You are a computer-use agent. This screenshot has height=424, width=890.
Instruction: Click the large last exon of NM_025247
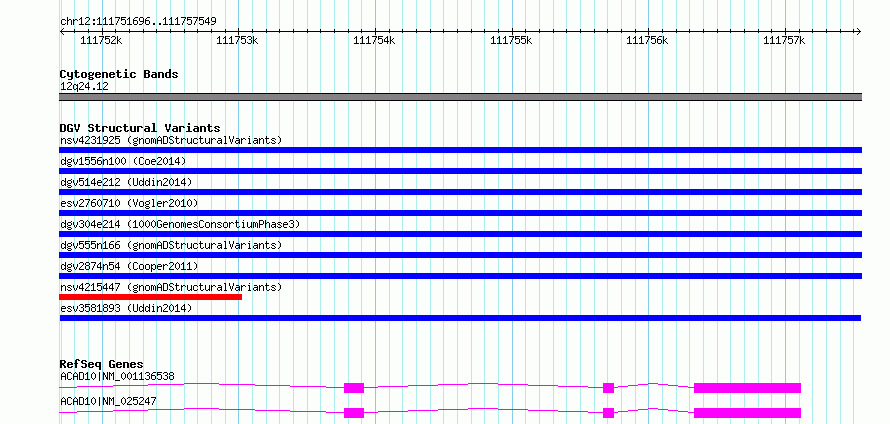[x=748, y=413]
